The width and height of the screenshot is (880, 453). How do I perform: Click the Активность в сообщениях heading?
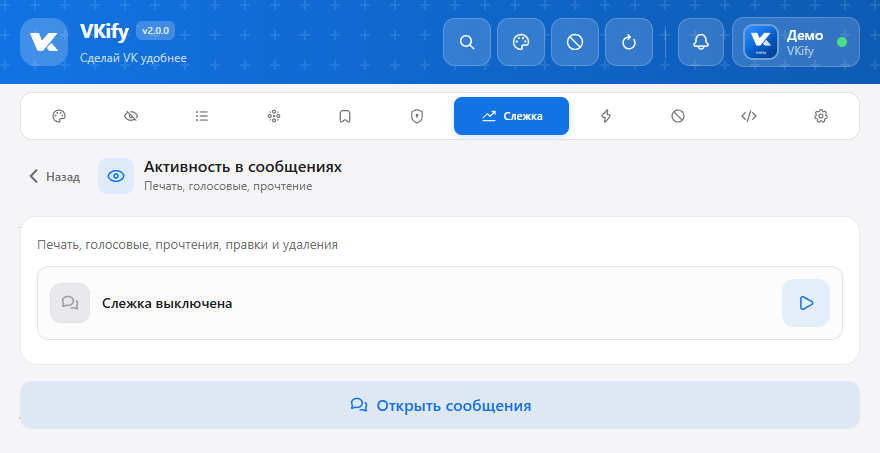[243, 167]
